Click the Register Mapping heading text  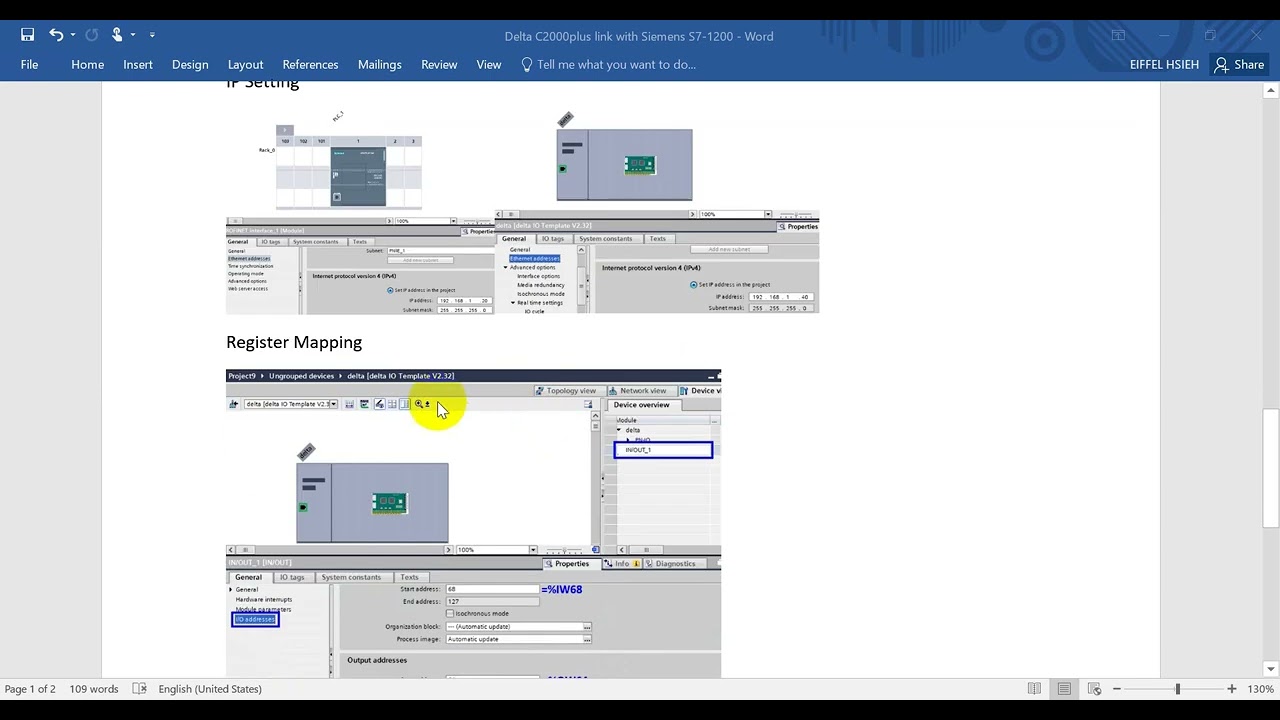point(294,342)
